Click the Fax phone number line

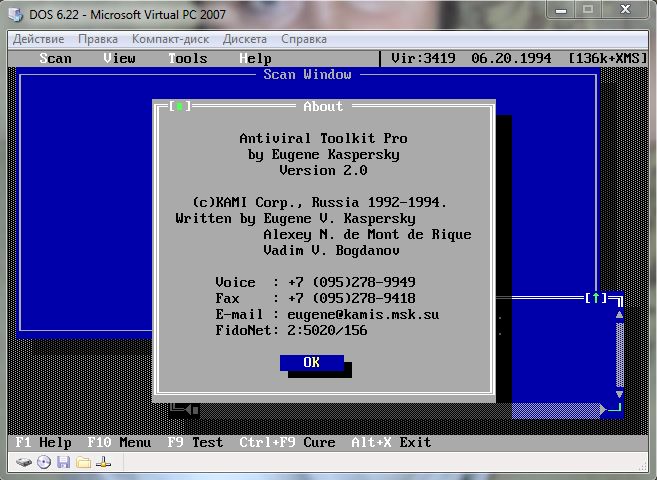coord(316,298)
